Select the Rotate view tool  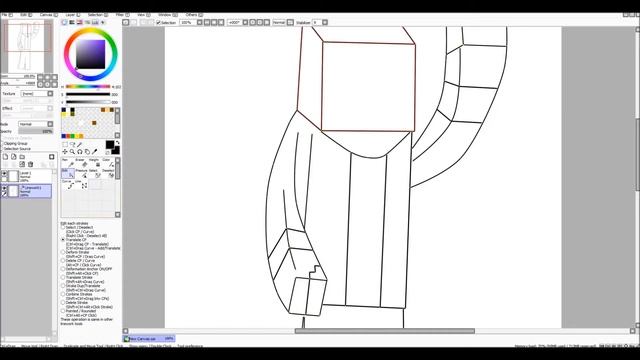coord(80,152)
